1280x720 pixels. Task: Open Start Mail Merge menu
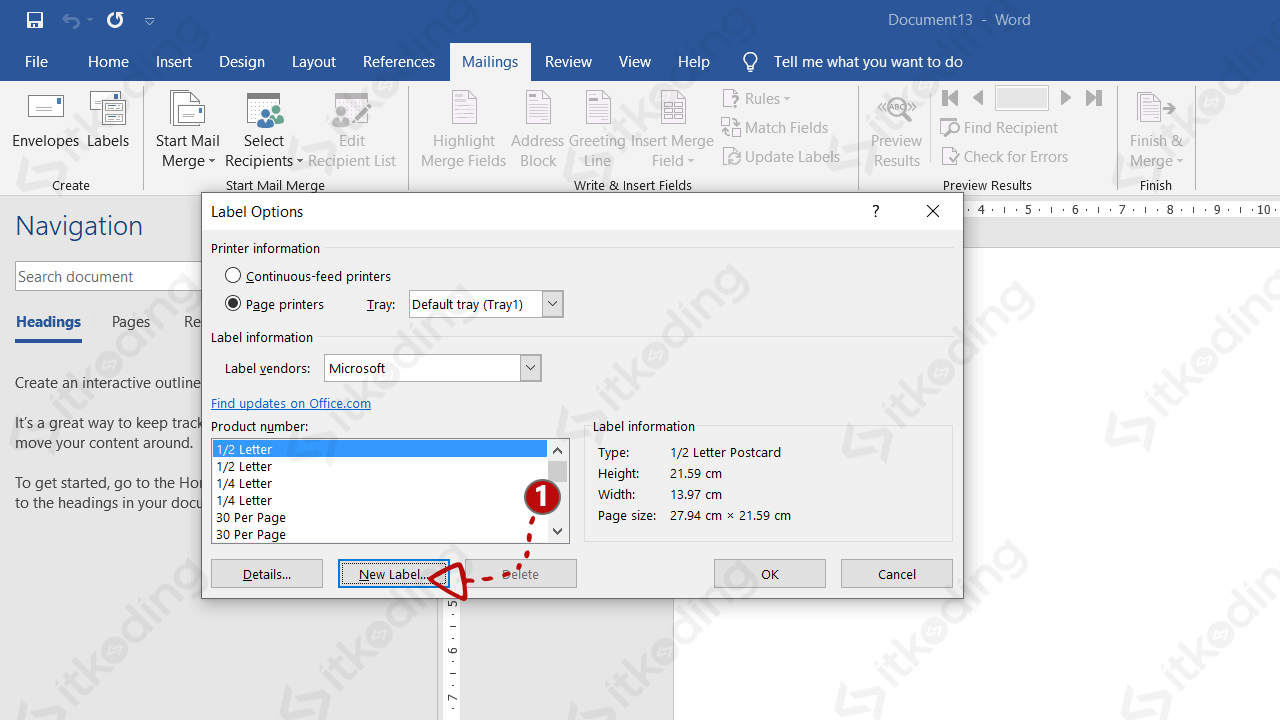click(x=188, y=131)
